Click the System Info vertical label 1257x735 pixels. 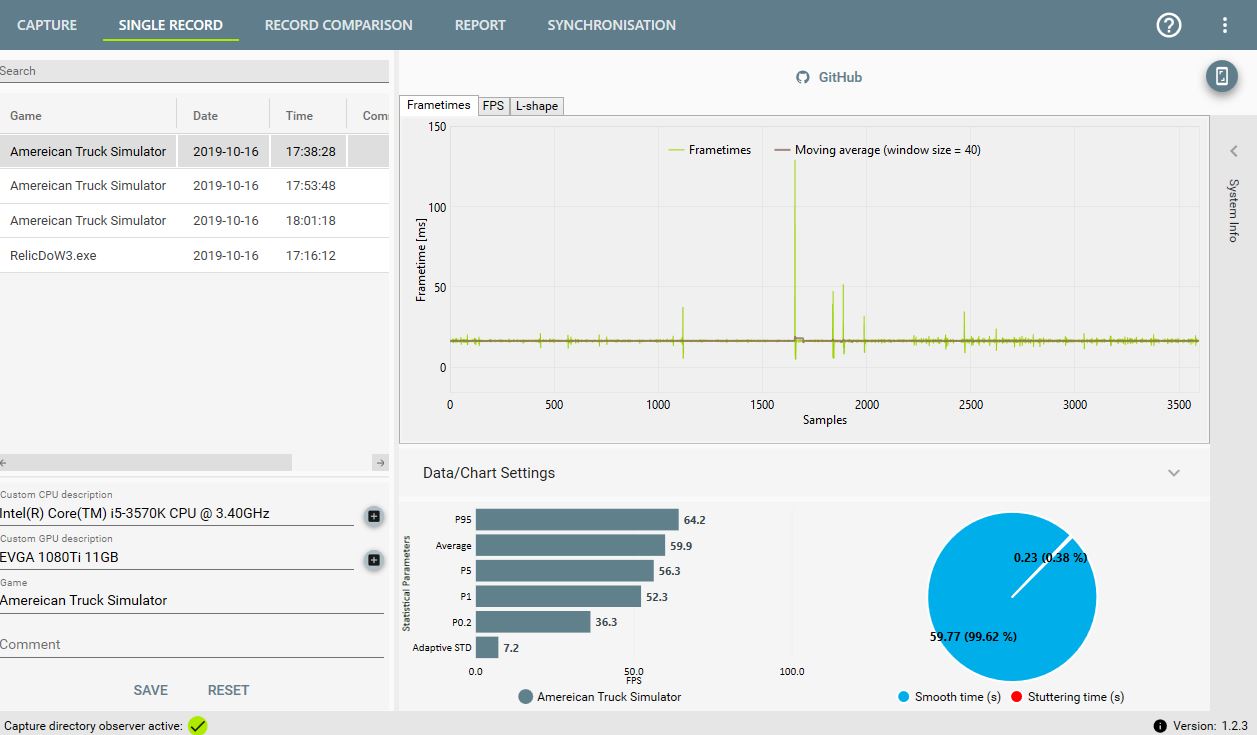tap(1234, 211)
